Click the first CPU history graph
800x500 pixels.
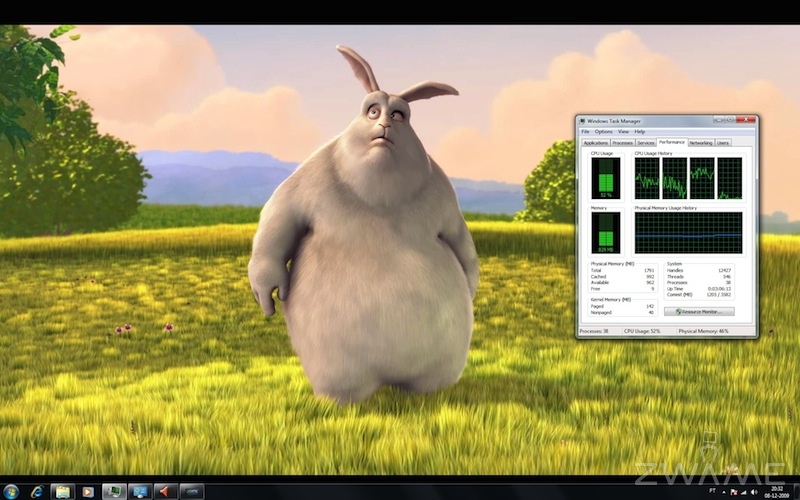click(x=647, y=178)
